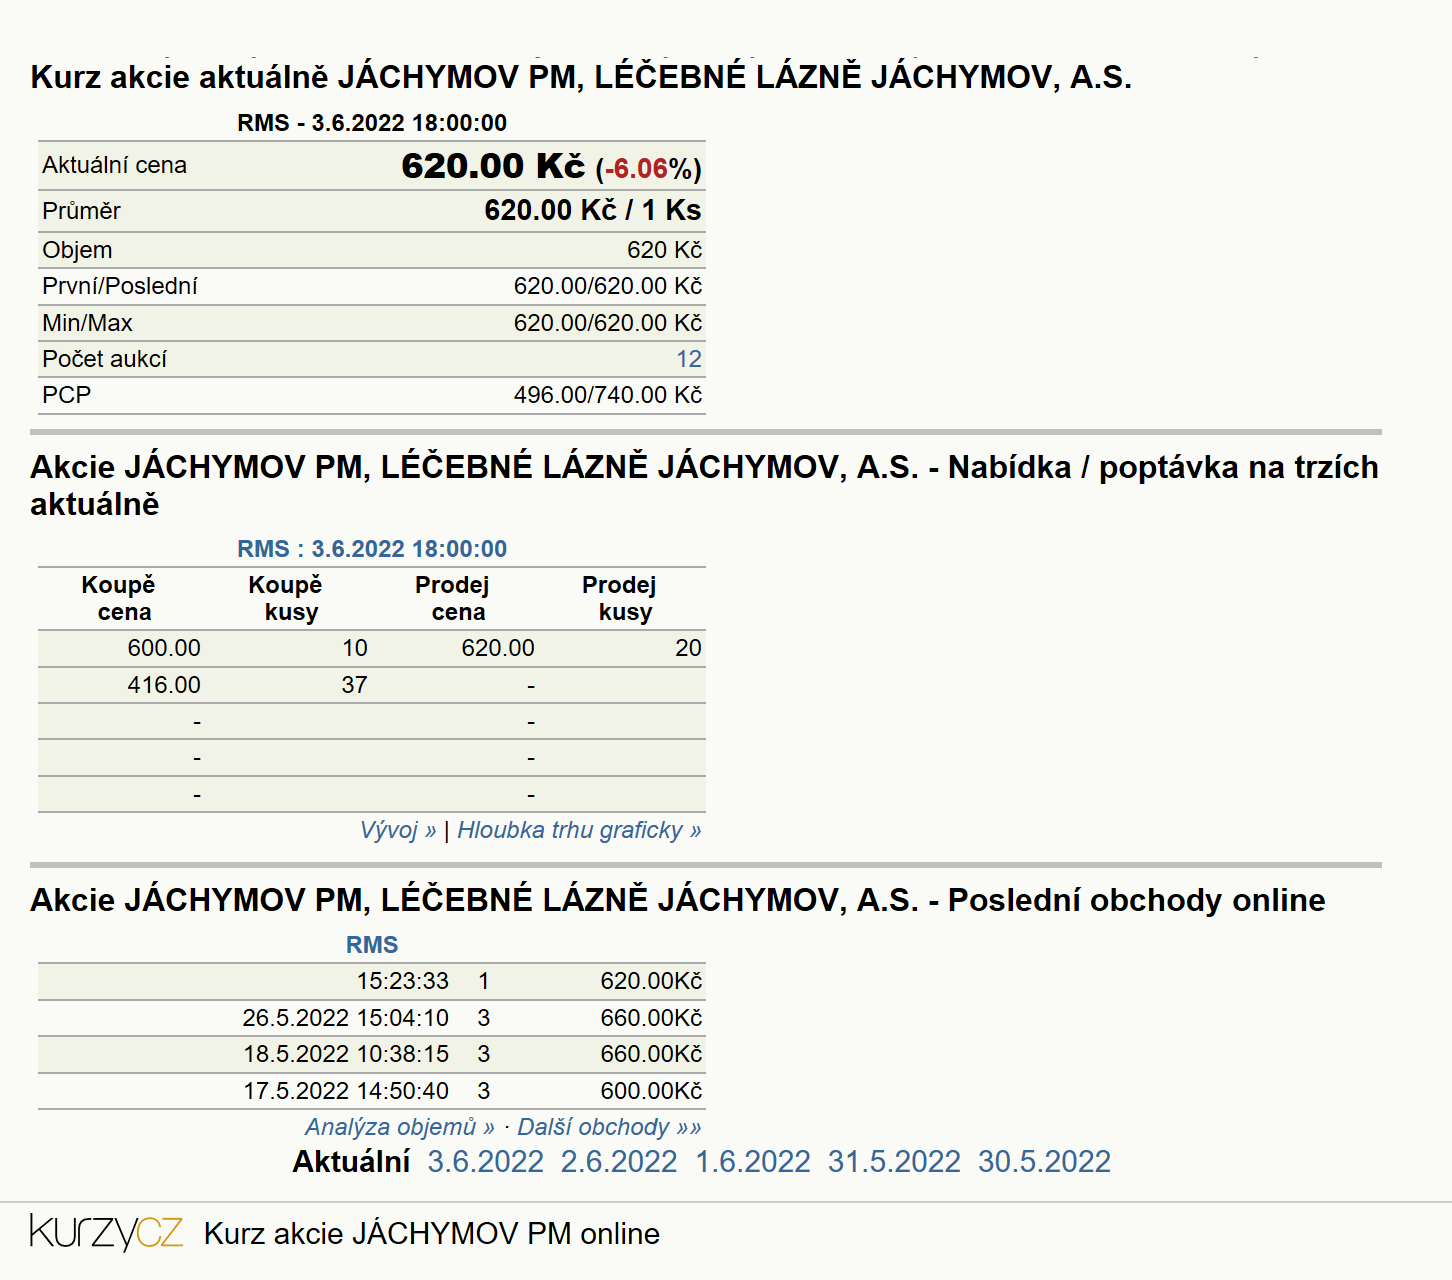The width and height of the screenshot is (1452, 1280).
Task: Select the date 1.6.2022 link
Action: coord(753,1161)
